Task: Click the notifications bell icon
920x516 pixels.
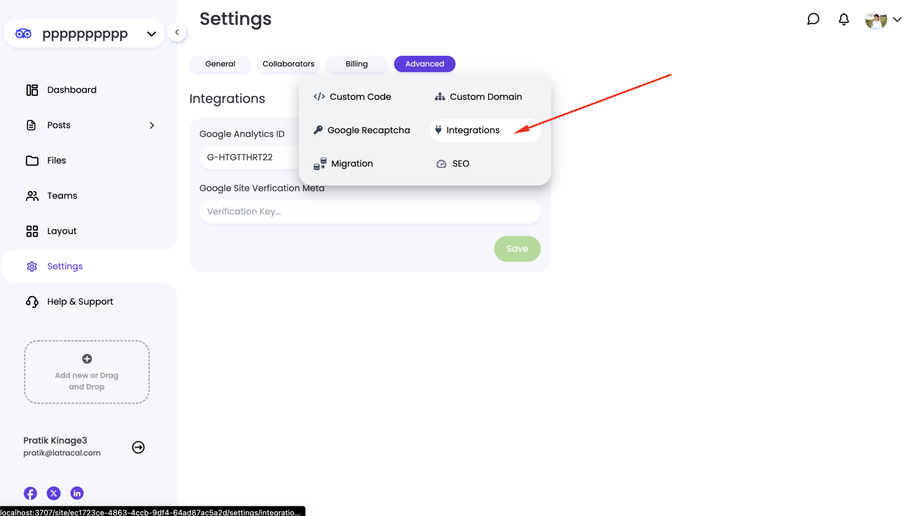Action: coord(844,19)
